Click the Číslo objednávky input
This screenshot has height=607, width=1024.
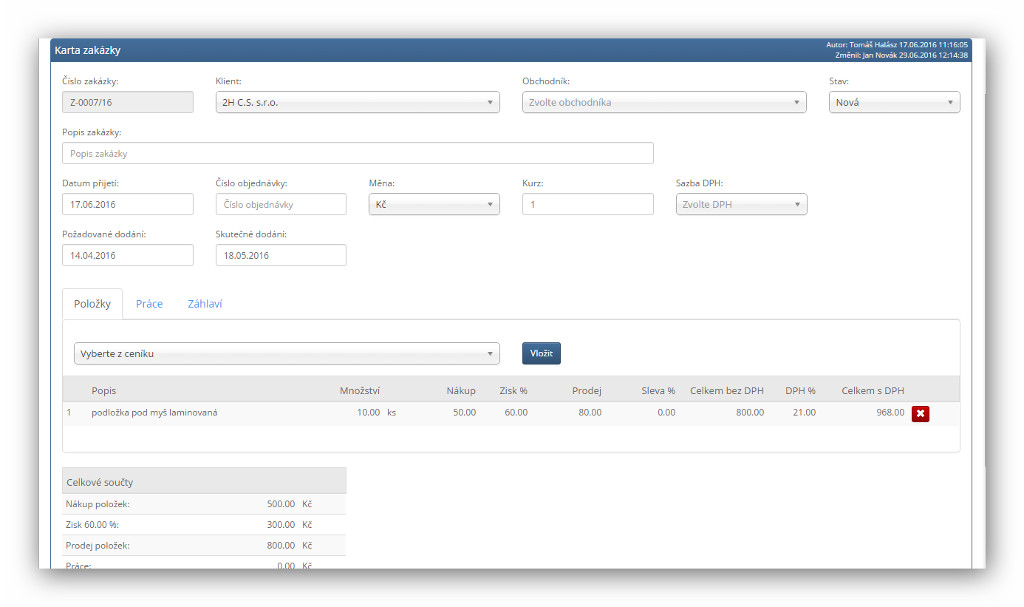pyautogui.click(x=281, y=204)
